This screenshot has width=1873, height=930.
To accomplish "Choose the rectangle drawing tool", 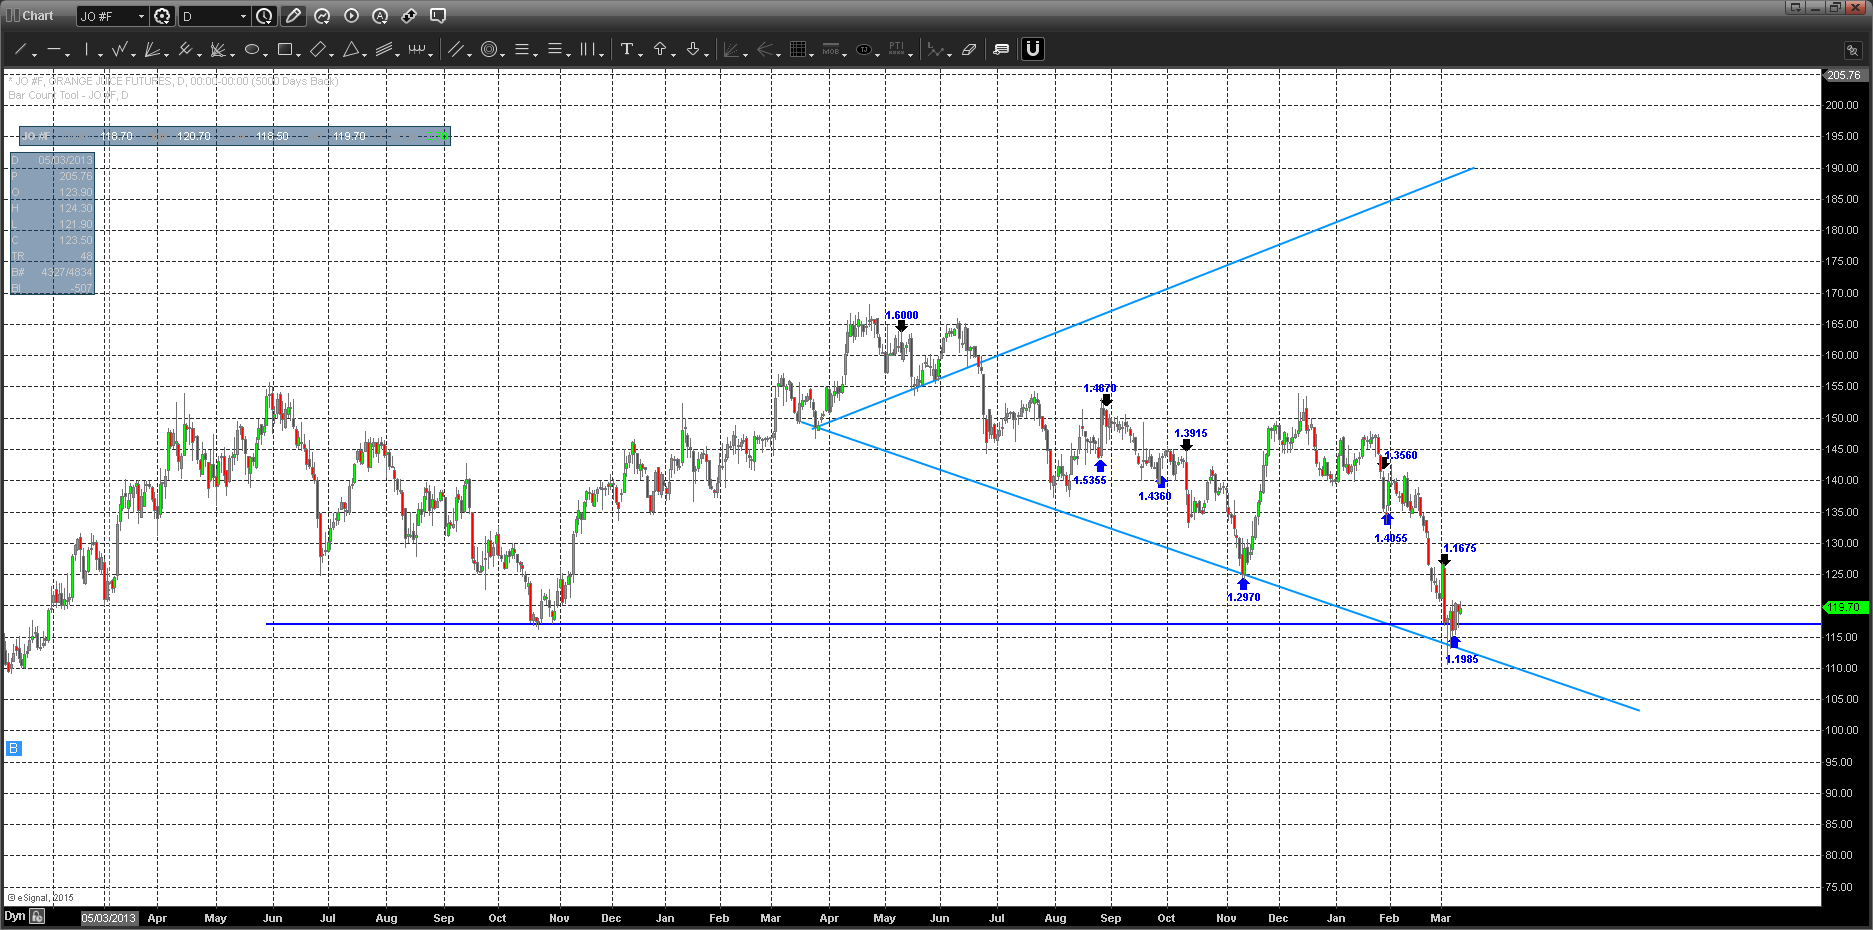I will 285,49.
